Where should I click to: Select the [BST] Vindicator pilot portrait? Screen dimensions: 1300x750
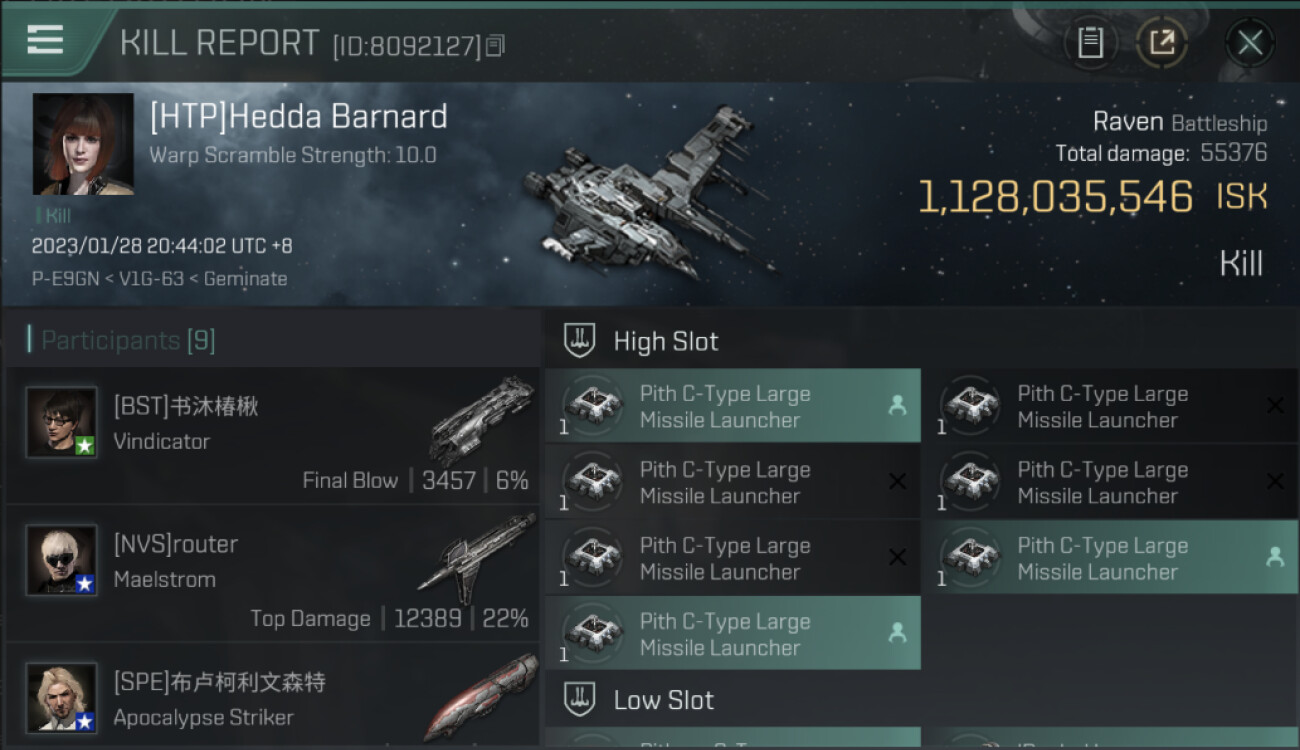click(62, 422)
